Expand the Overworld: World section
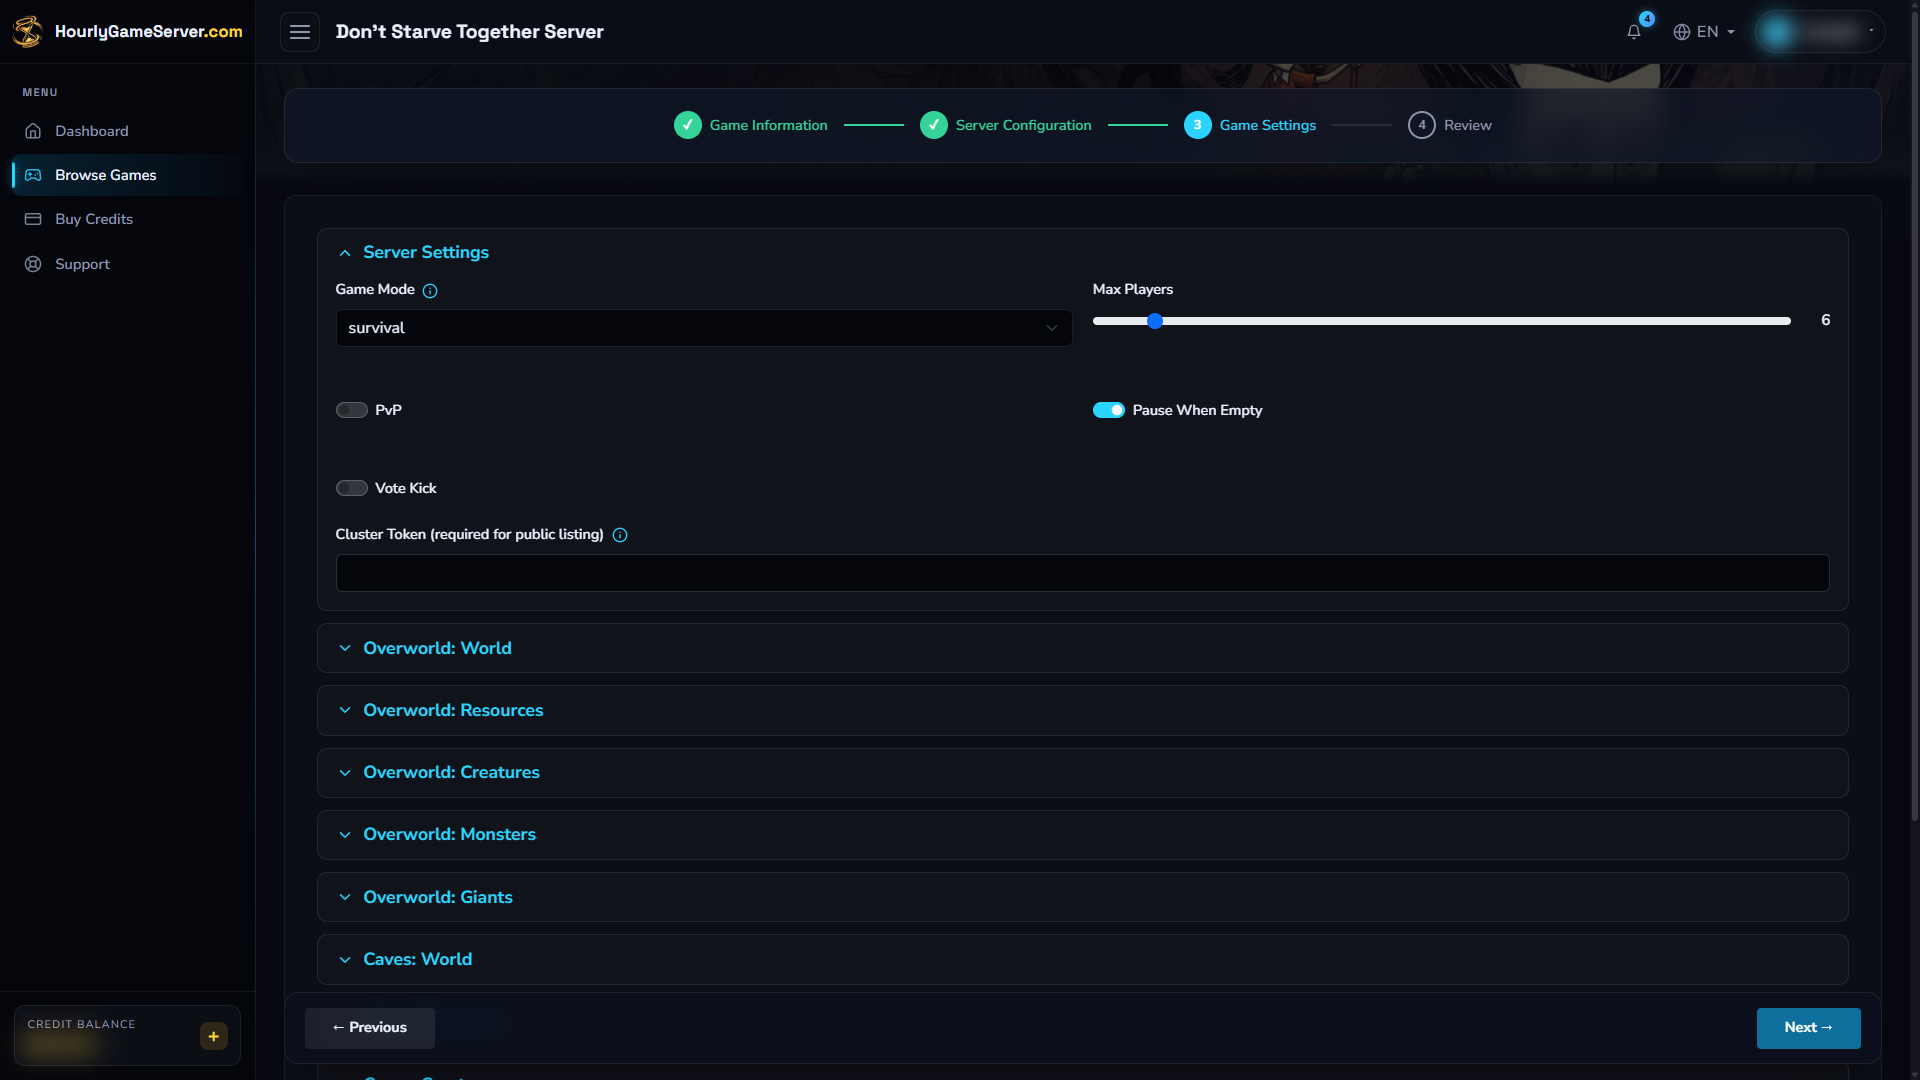This screenshot has height=1080, width=1920. point(1082,648)
